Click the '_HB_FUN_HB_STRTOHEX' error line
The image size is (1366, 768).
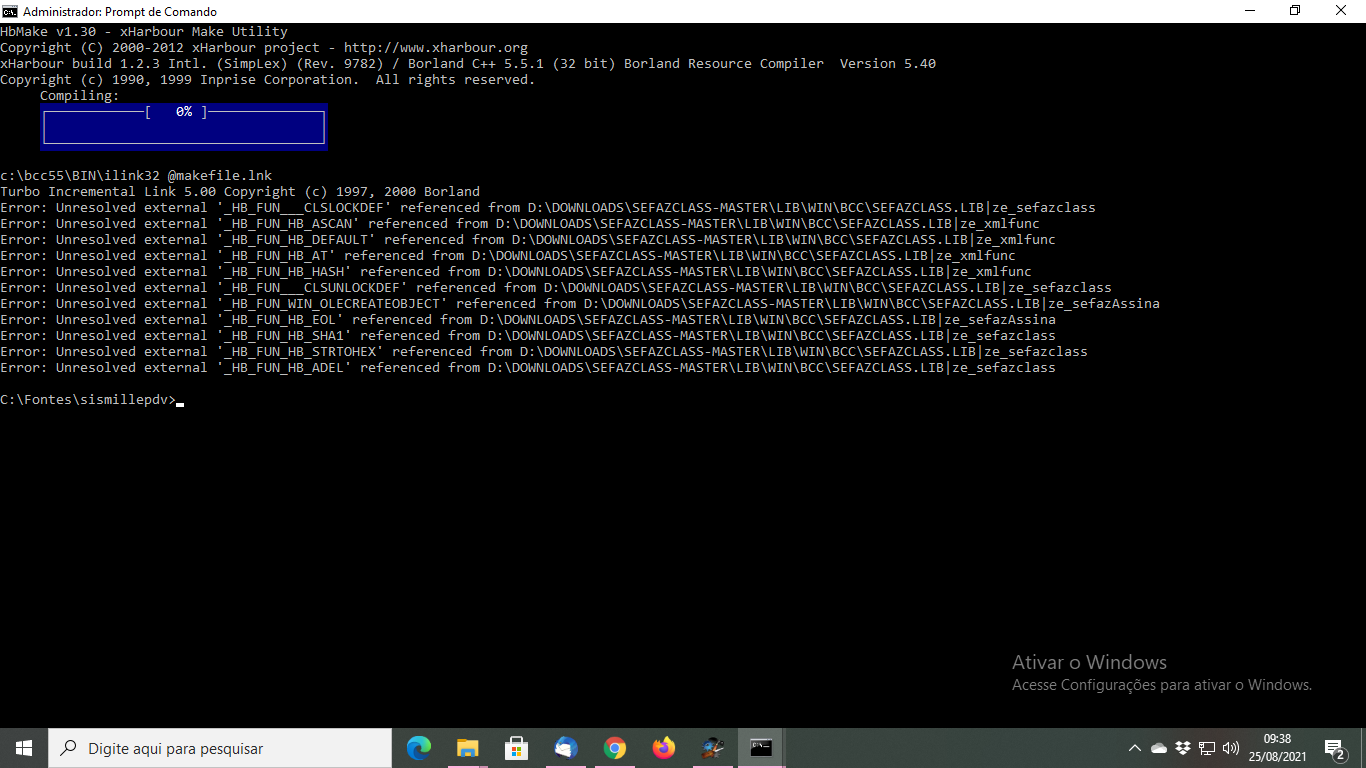[544, 352]
